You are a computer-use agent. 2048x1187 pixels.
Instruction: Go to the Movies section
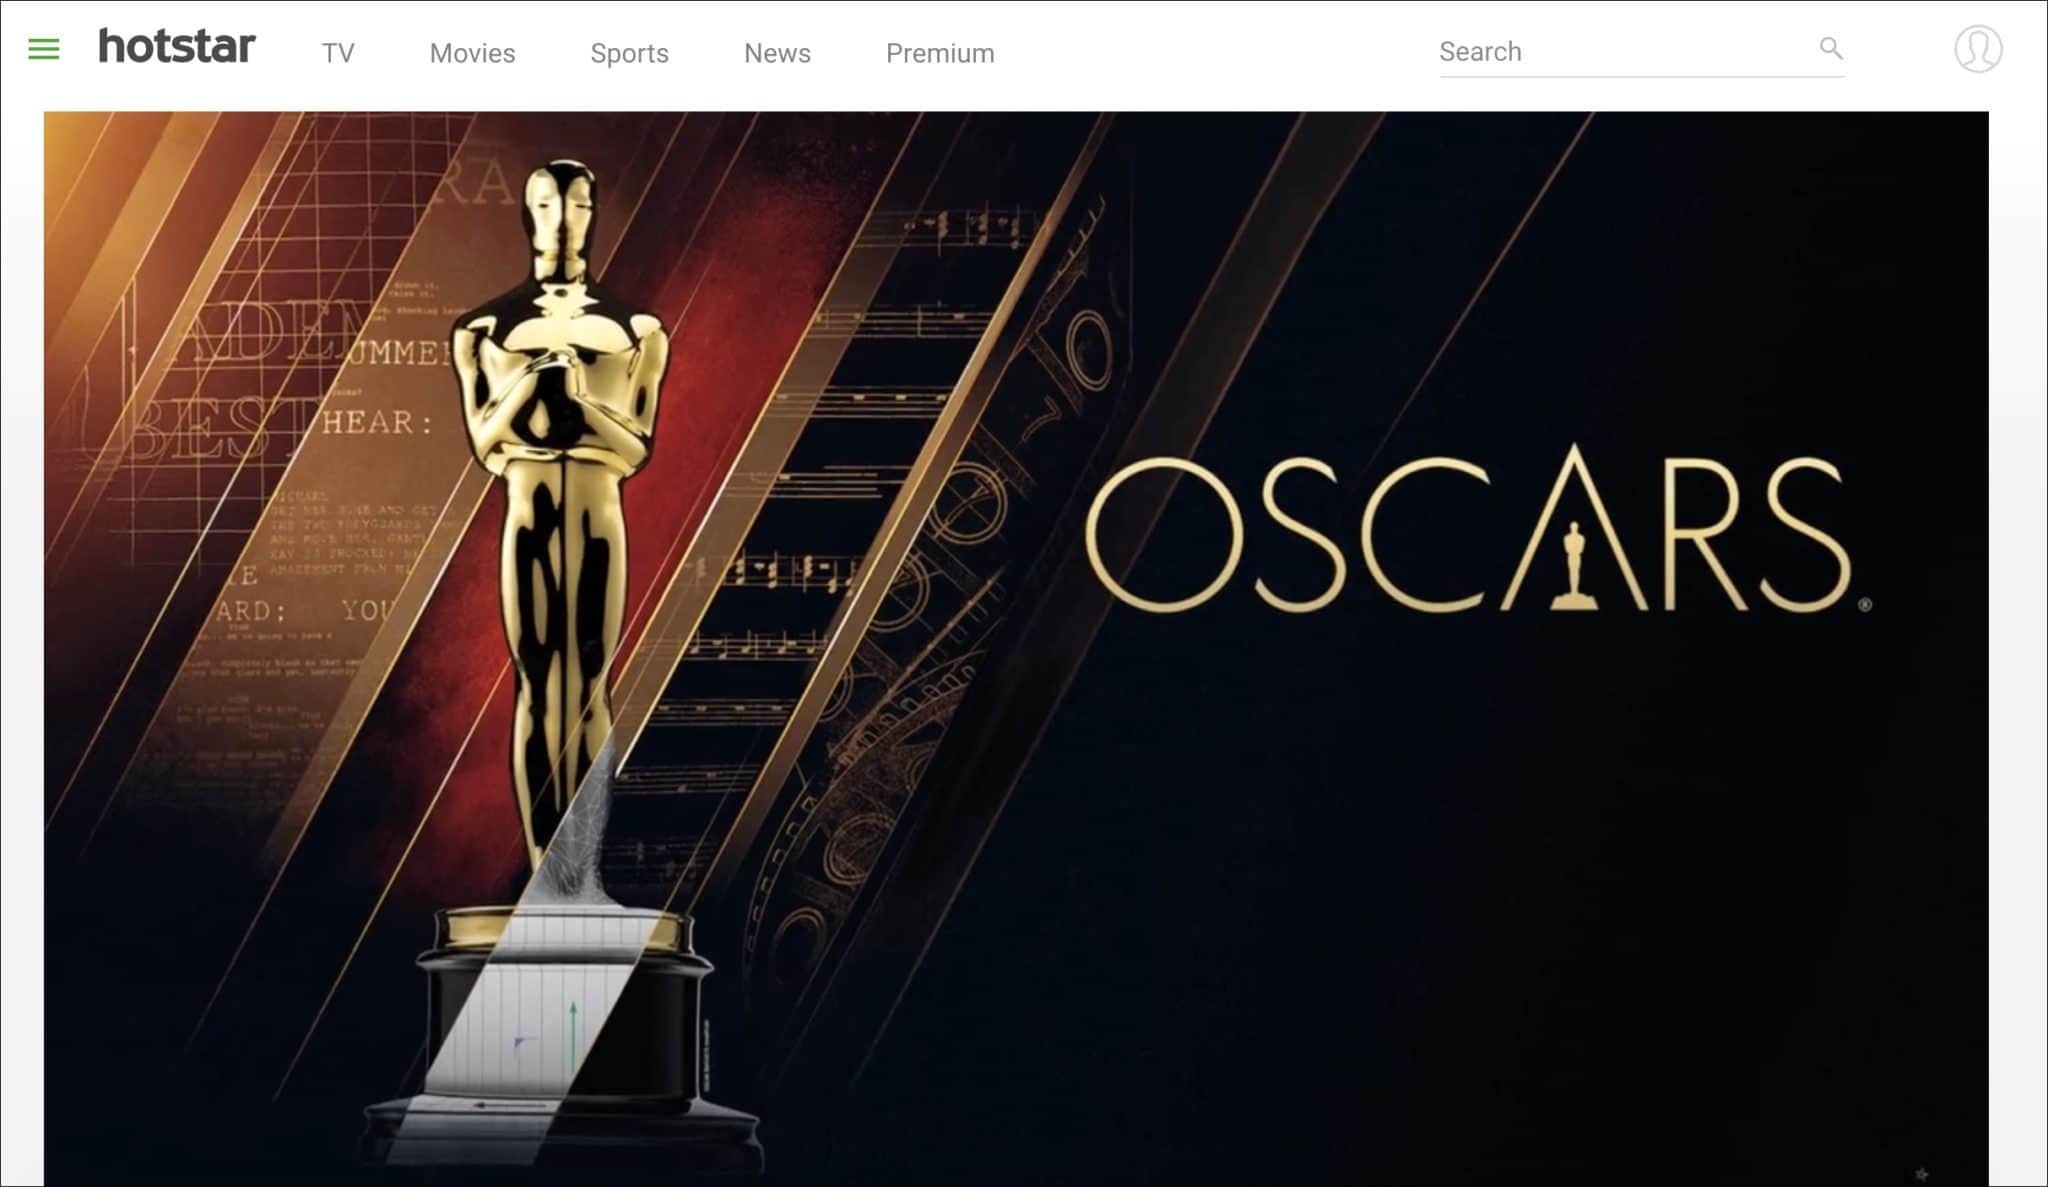click(472, 53)
